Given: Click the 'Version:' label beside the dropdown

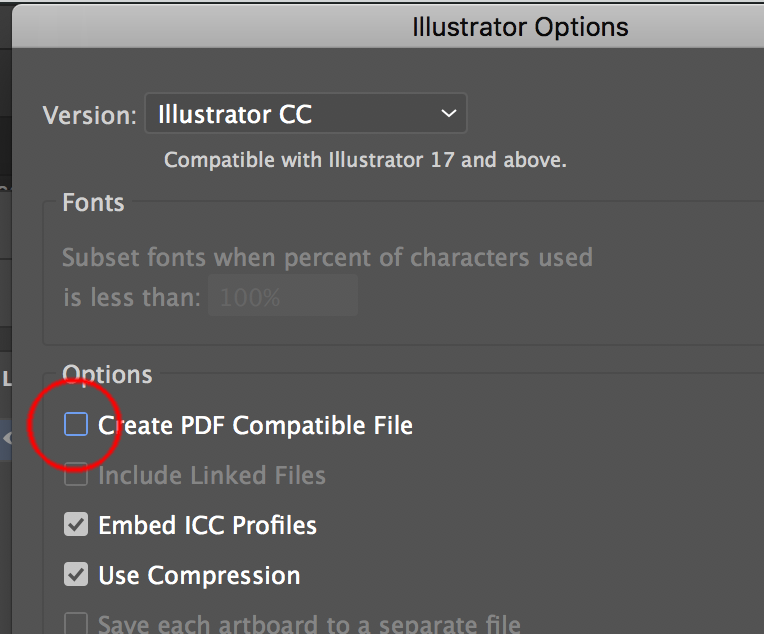Looking at the screenshot, I should pos(89,116).
